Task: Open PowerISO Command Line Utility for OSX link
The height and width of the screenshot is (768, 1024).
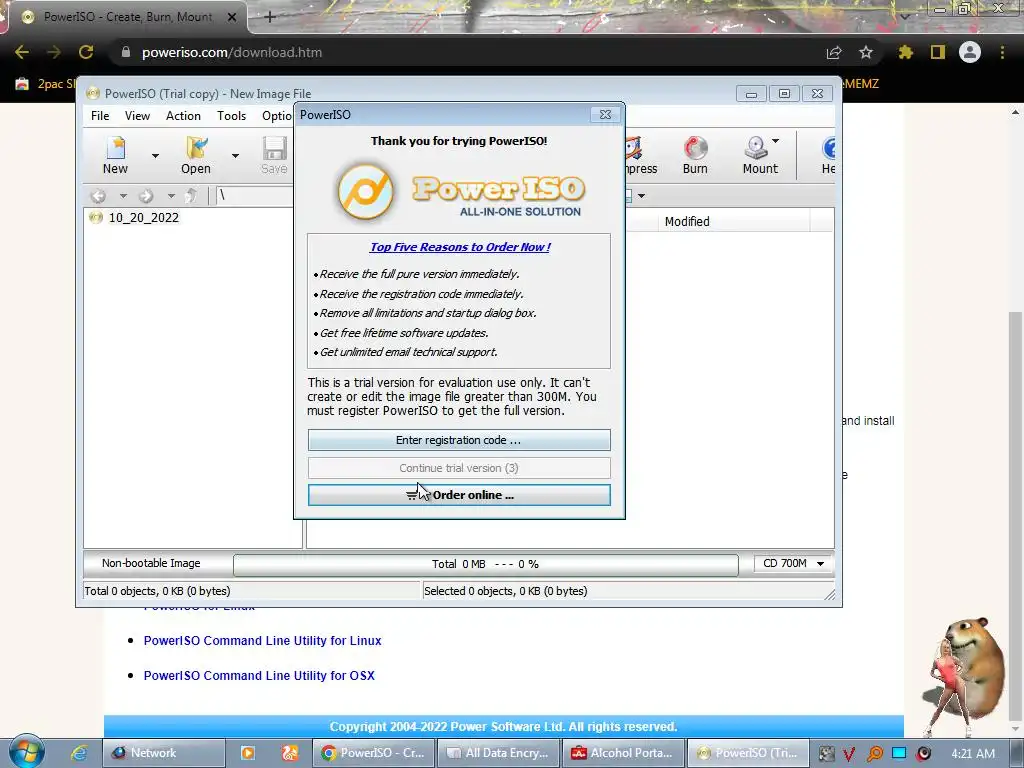Action: coord(259,675)
